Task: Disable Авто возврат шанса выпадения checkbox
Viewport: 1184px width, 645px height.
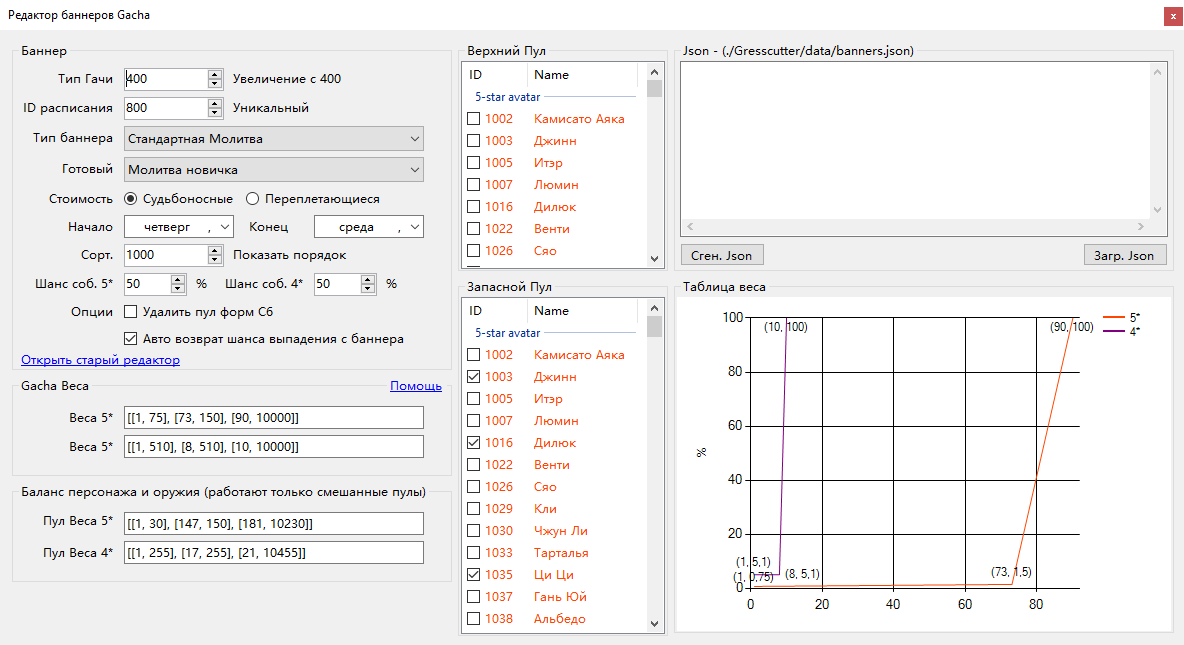Action: coord(130,339)
